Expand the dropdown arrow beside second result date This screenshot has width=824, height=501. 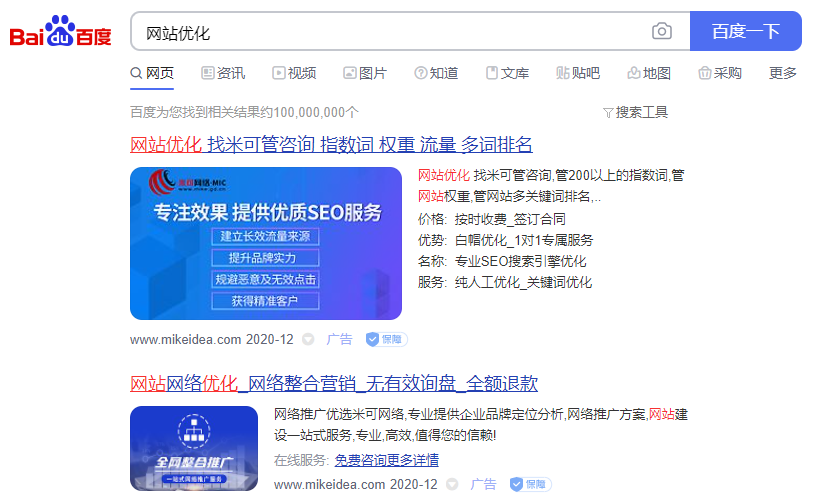[452, 485]
